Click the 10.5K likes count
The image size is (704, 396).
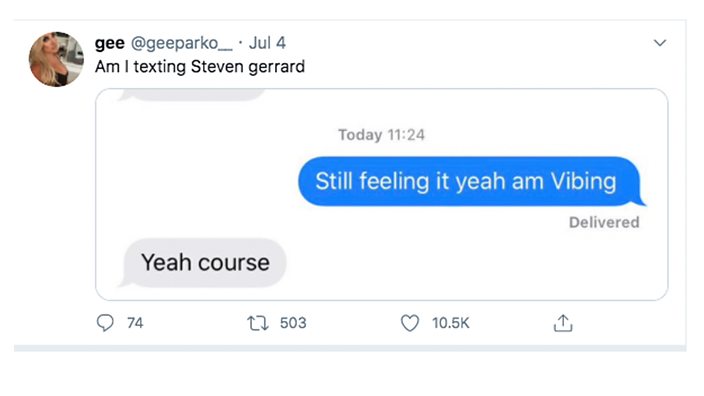(450, 323)
